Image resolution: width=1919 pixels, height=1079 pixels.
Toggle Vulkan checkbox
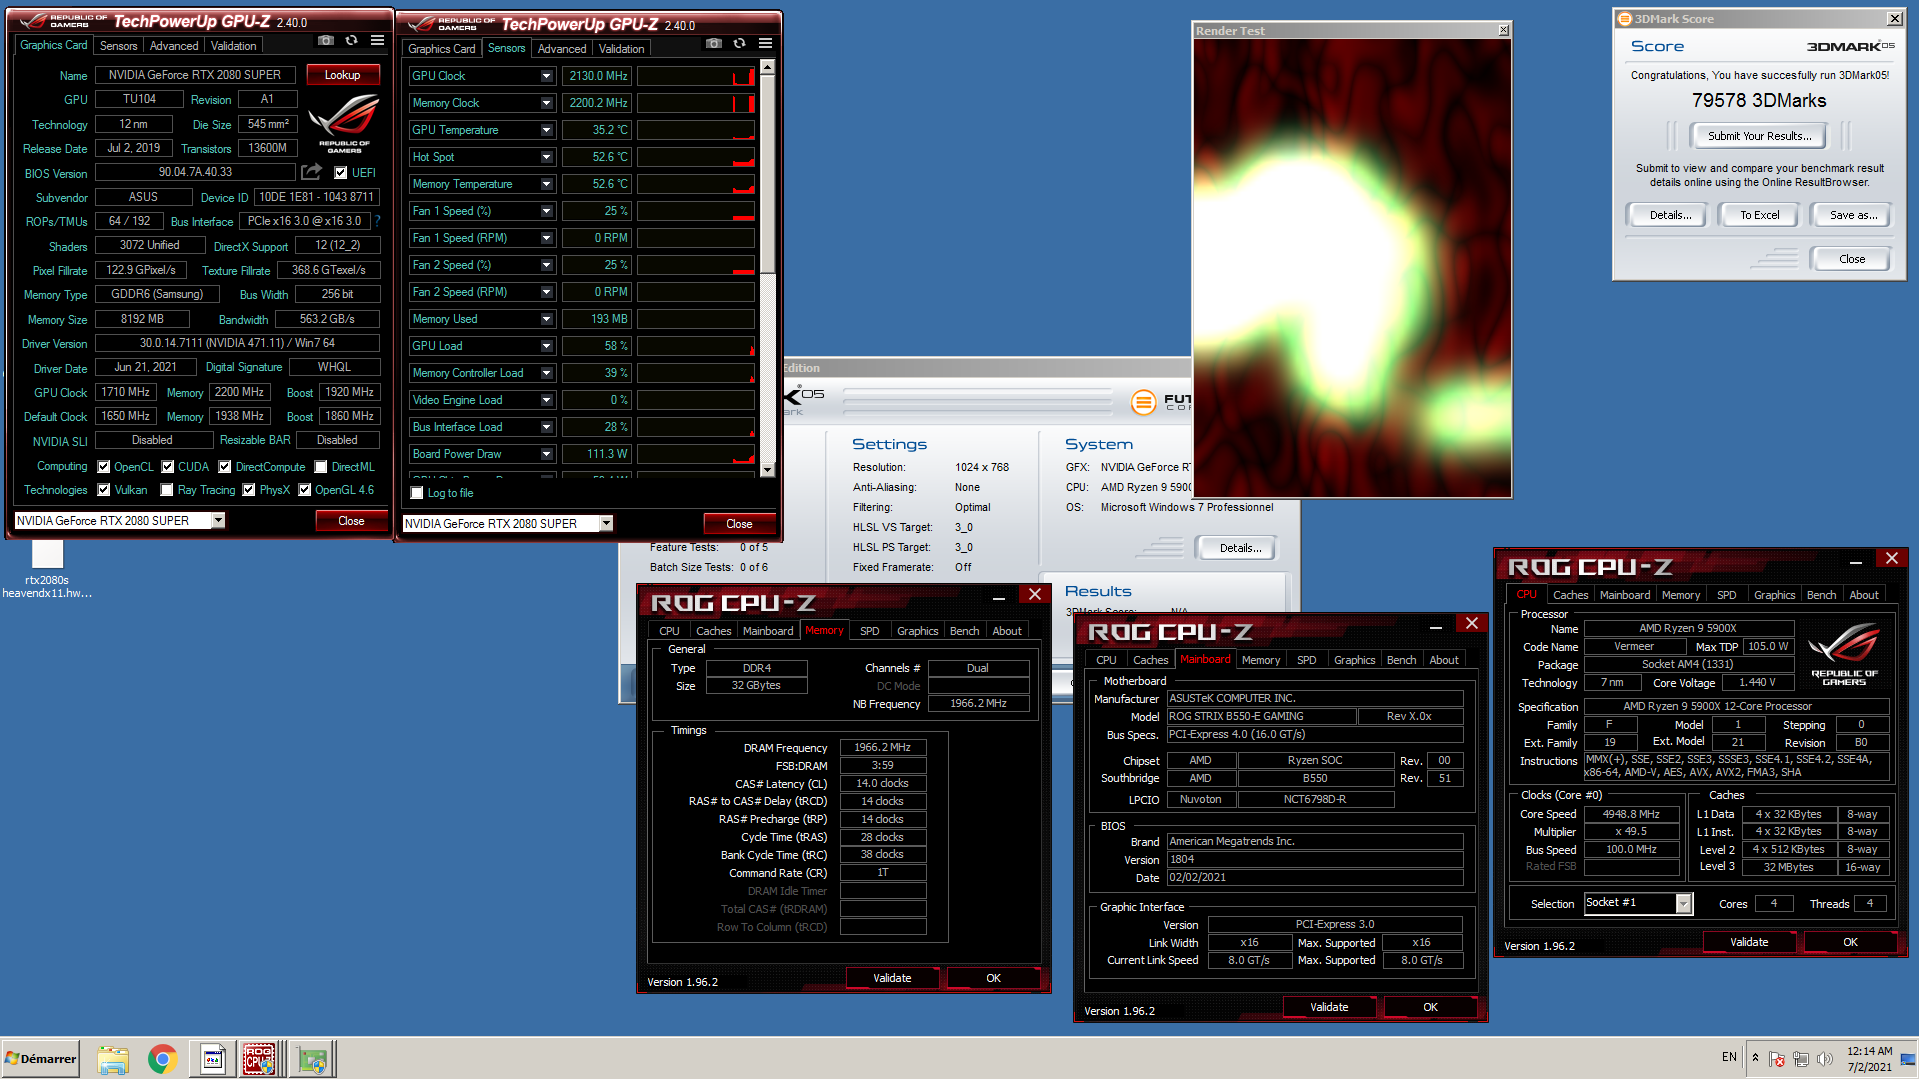[x=104, y=490]
